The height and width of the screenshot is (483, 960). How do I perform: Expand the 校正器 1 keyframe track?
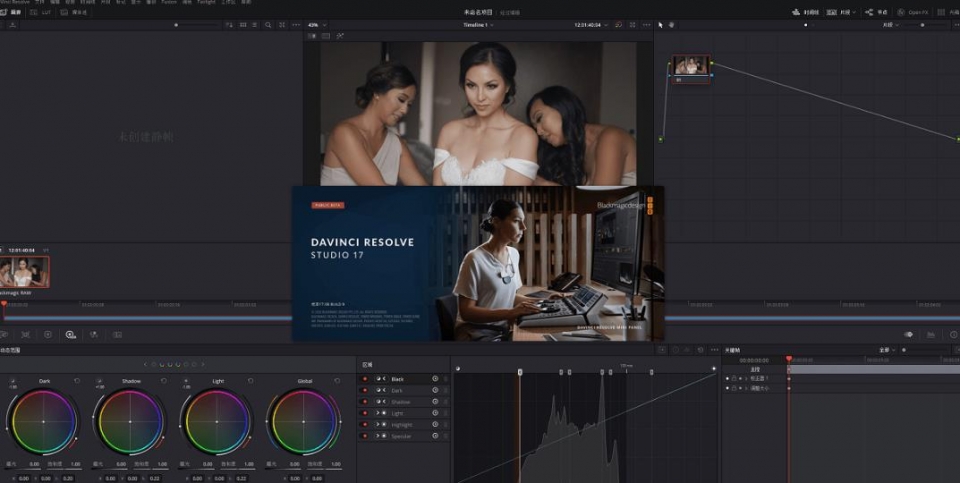click(746, 378)
